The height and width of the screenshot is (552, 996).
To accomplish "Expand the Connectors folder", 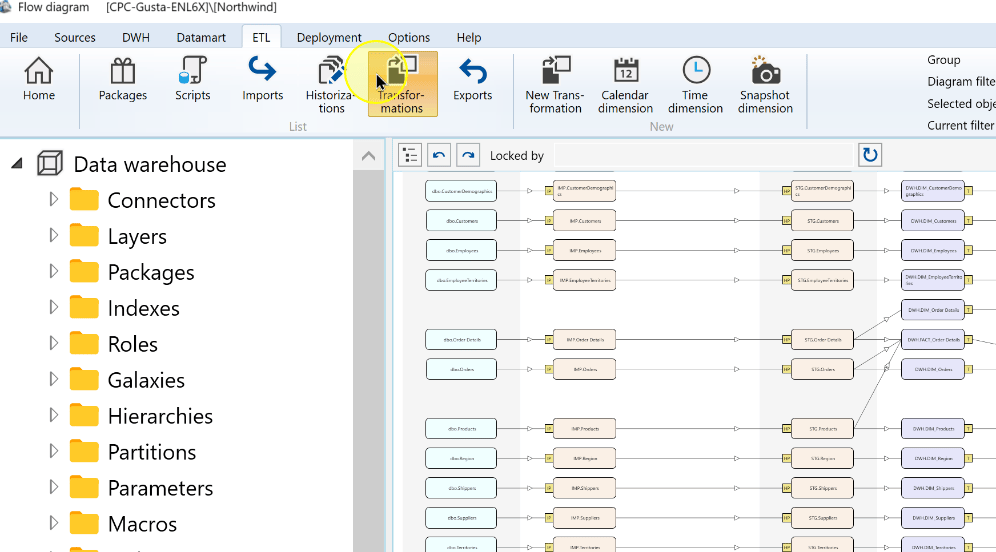I will pyautogui.click(x=53, y=199).
